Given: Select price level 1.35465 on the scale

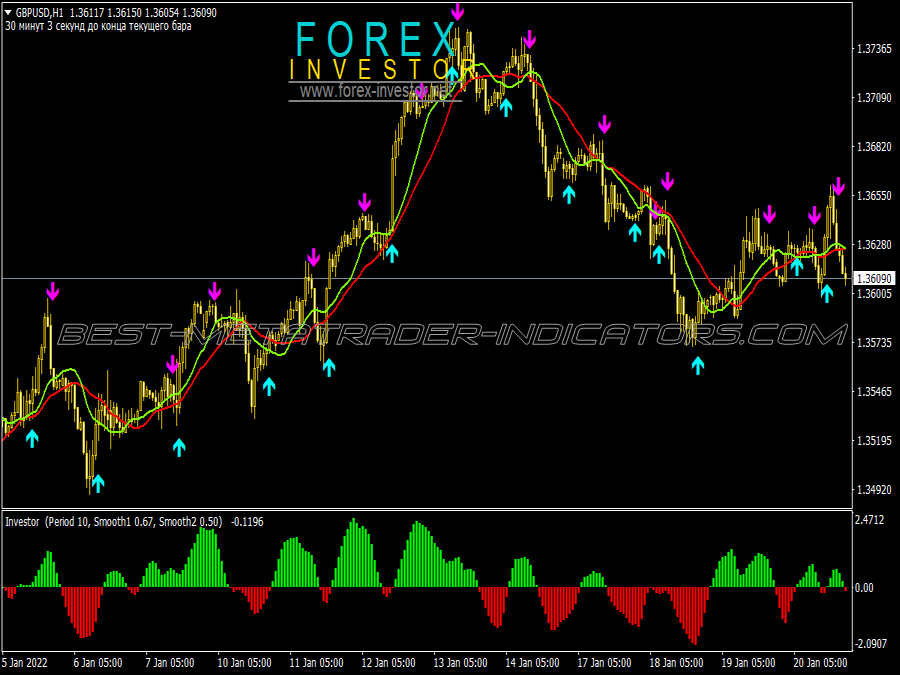Looking at the screenshot, I should (874, 392).
